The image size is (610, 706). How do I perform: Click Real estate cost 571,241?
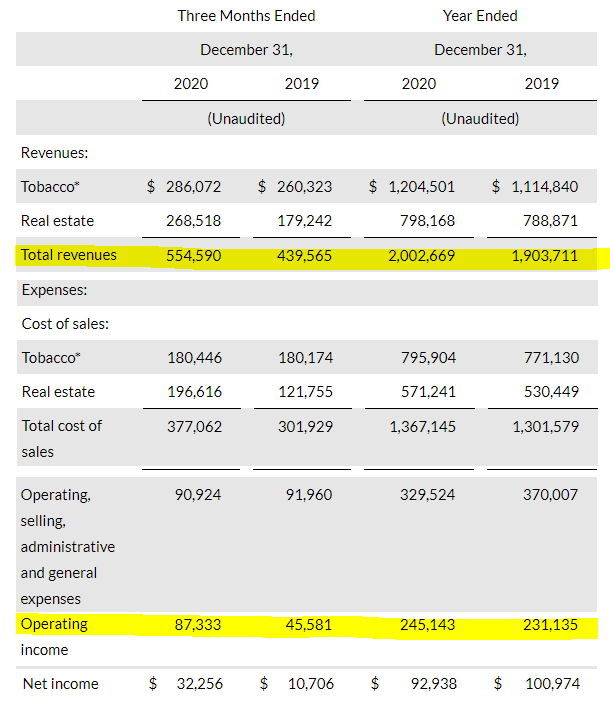pyautogui.click(x=429, y=392)
